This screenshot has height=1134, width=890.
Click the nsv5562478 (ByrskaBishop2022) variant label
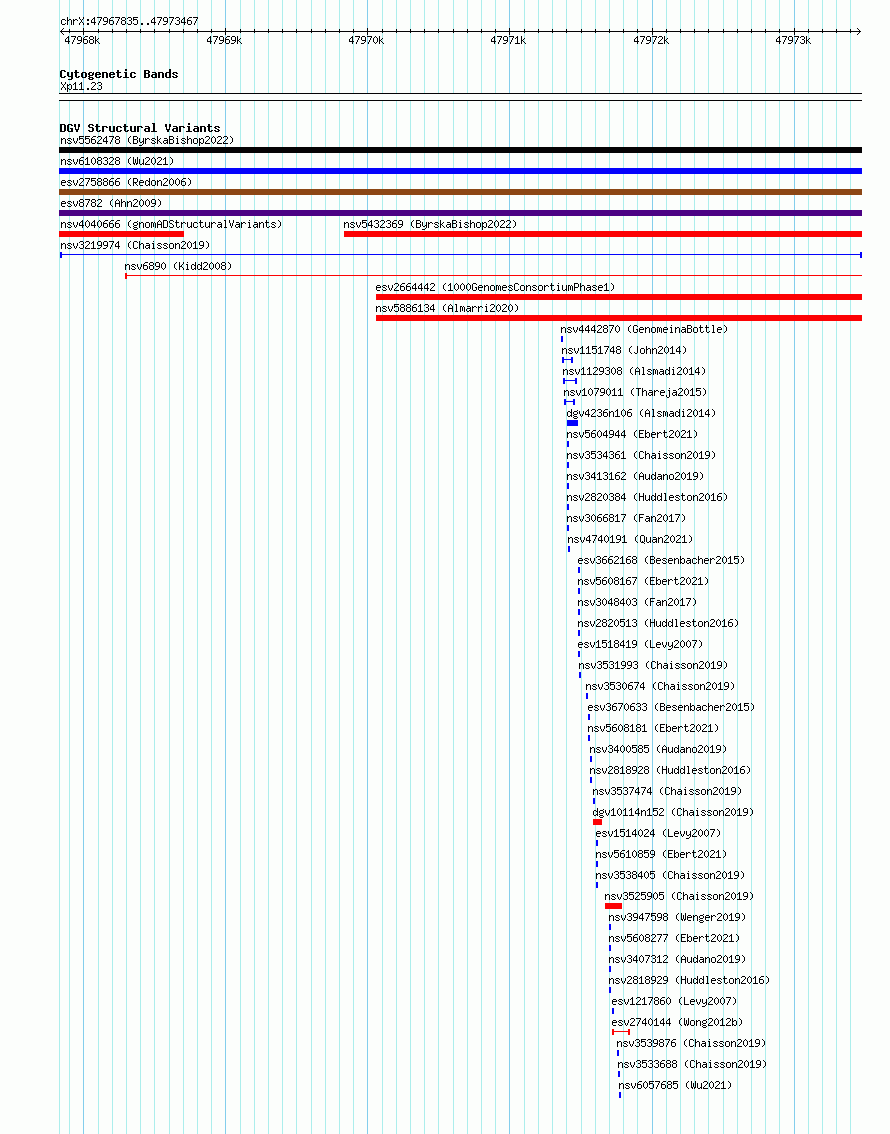click(x=147, y=140)
